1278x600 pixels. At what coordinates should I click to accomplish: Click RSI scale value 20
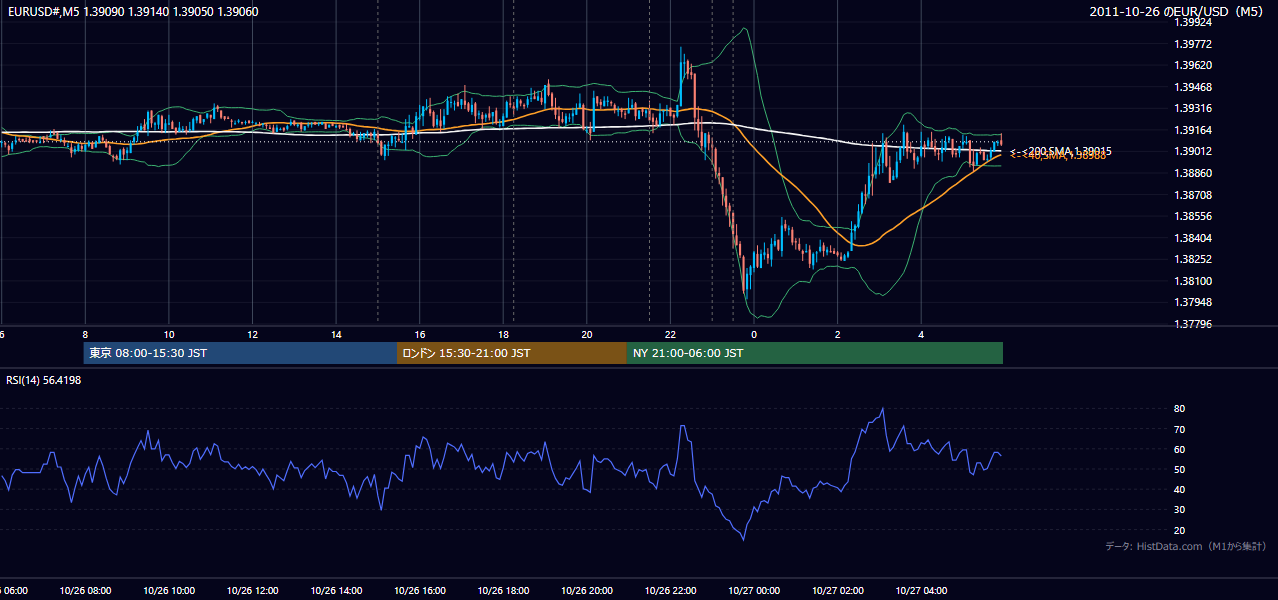pyautogui.click(x=1179, y=530)
